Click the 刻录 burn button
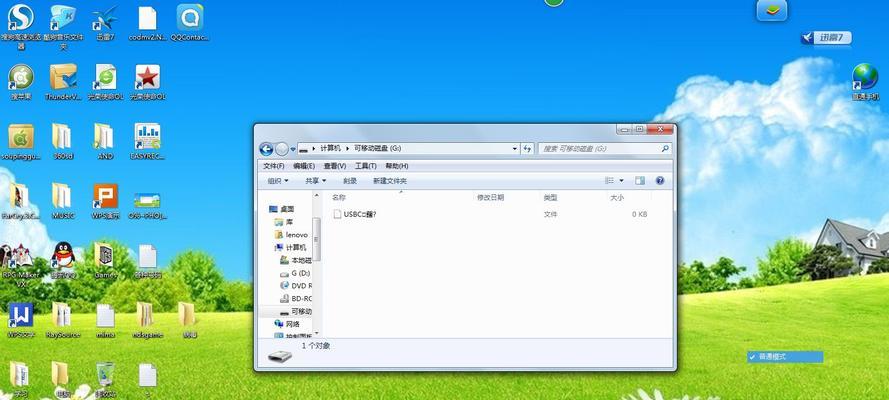 coord(350,181)
